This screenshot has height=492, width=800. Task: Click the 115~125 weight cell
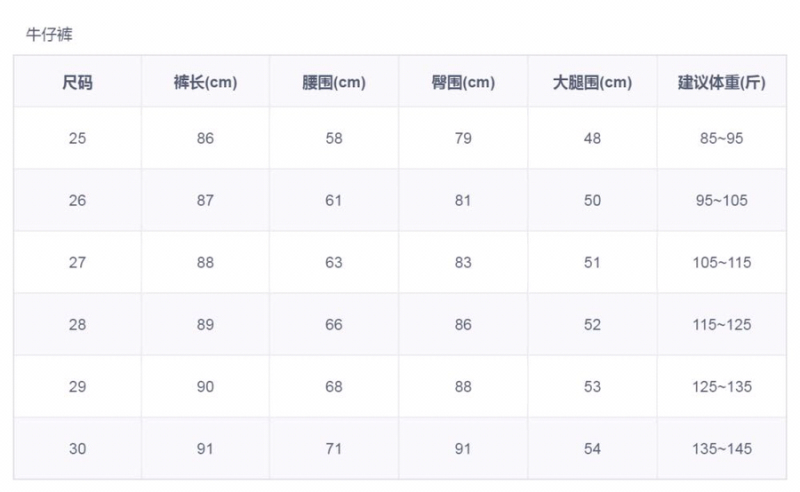point(721,325)
